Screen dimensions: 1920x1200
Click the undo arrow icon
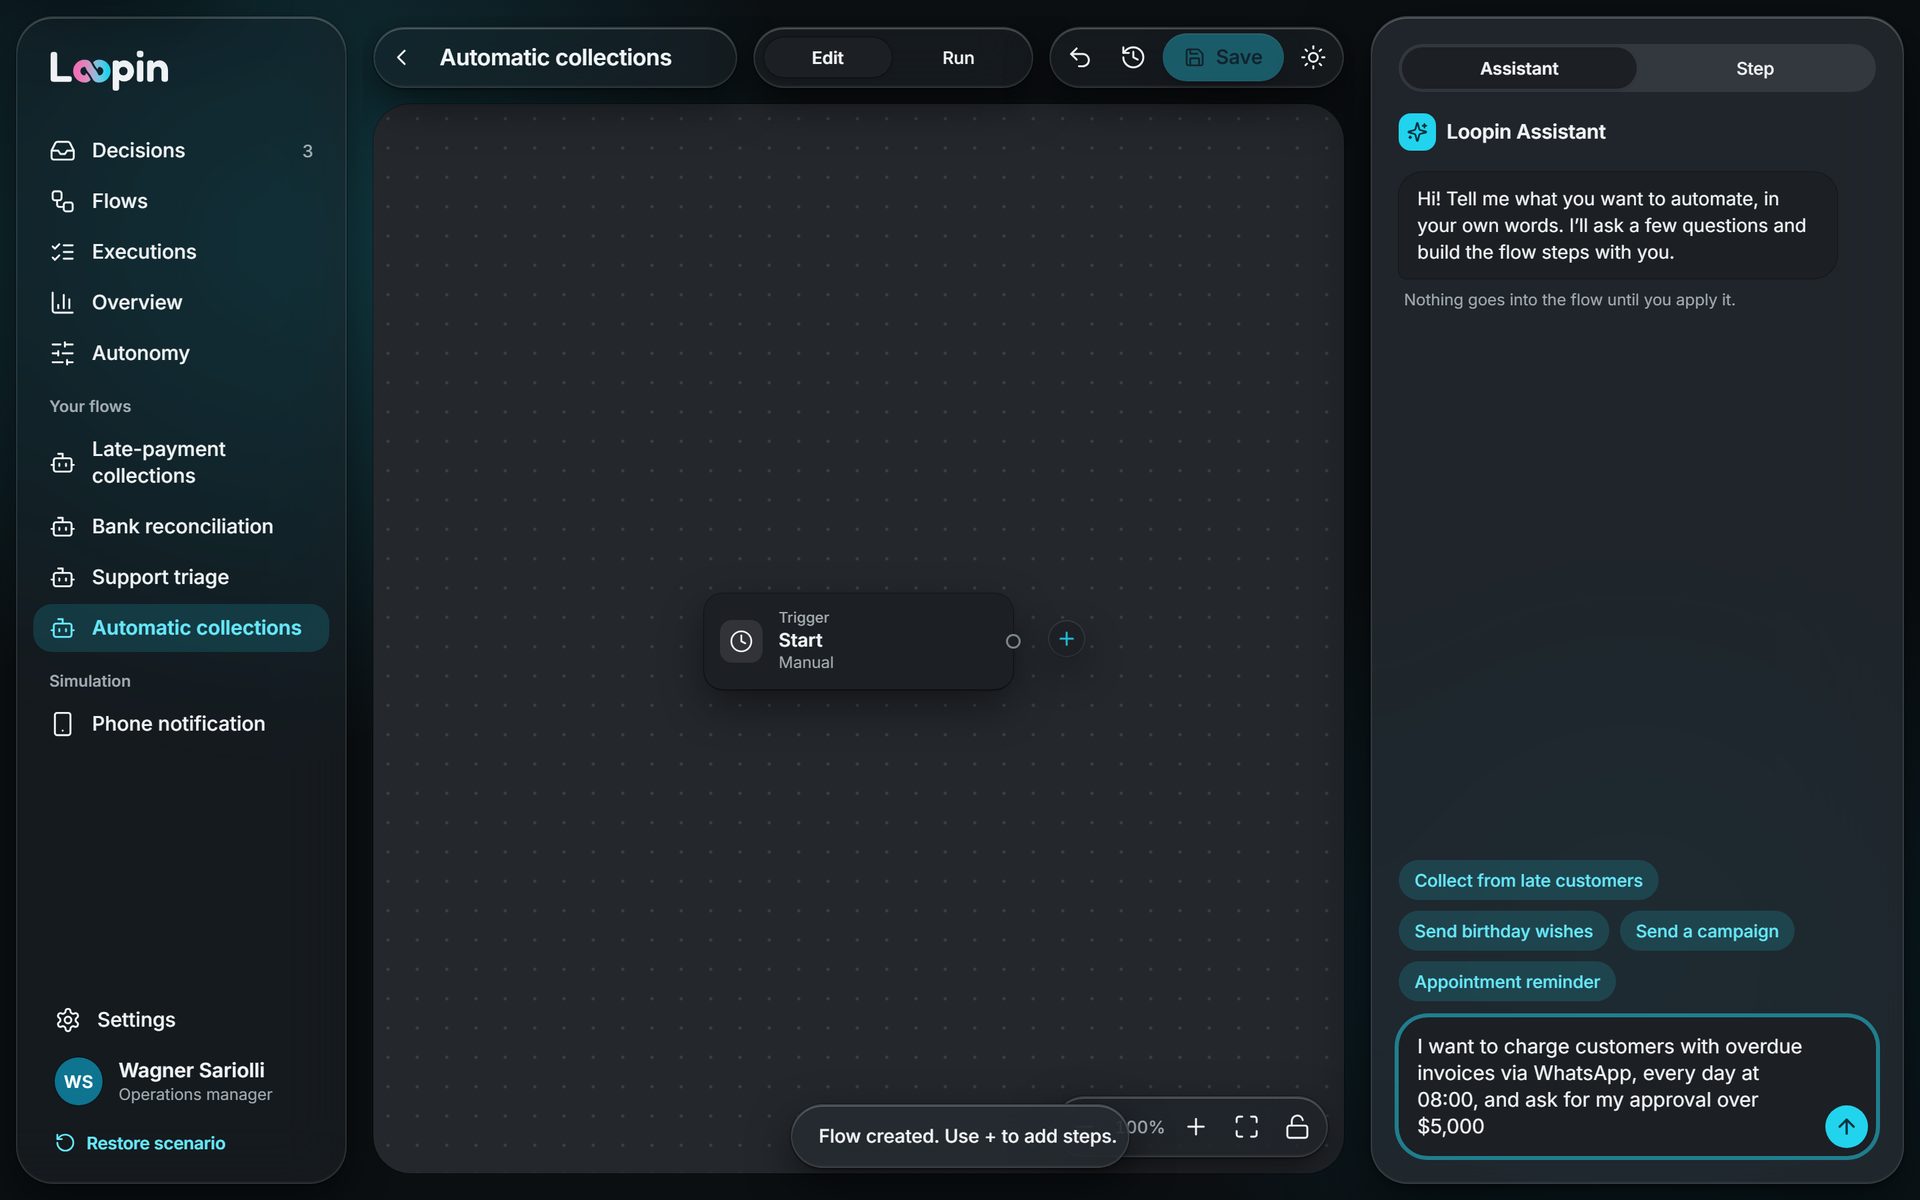pyautogui.click(x=1080, y=58)
